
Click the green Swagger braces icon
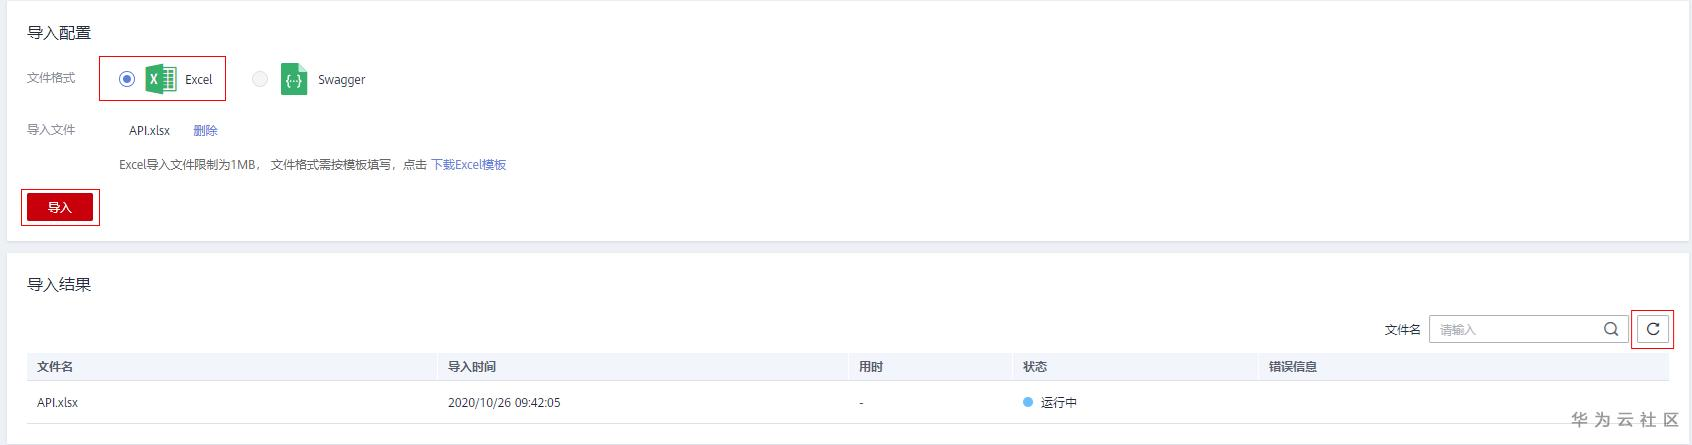pos(294,79)
